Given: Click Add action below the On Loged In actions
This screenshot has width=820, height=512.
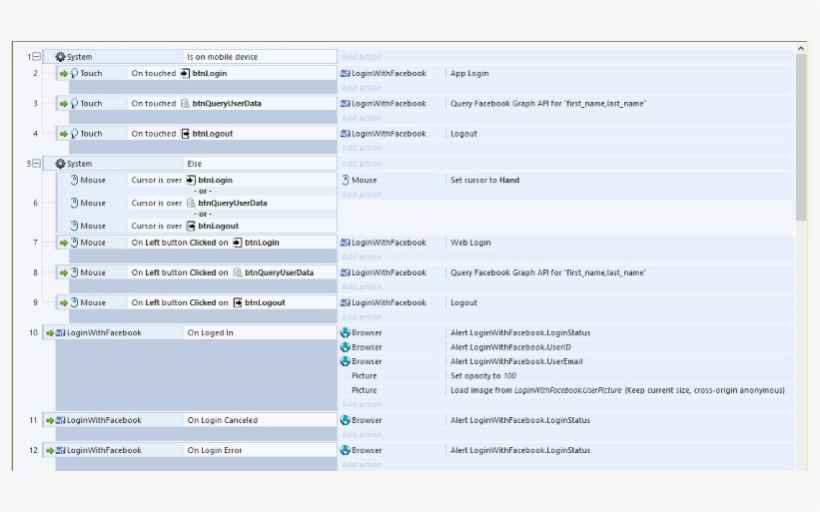Looking at the screenshot, I should (x=362, y=404).
